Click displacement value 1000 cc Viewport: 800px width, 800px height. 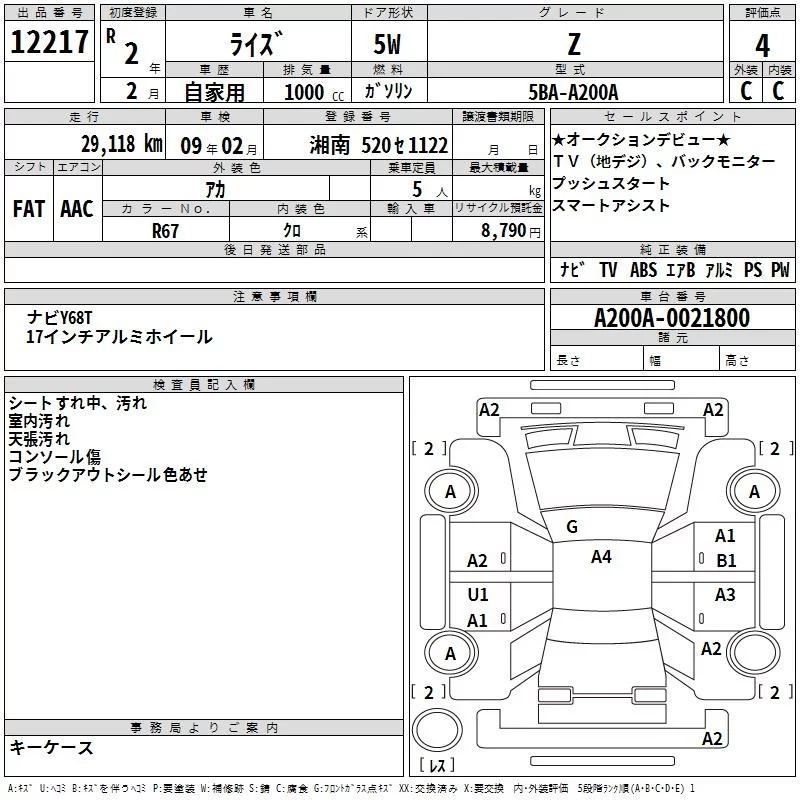pyautogui.click(x=314, y=92)
